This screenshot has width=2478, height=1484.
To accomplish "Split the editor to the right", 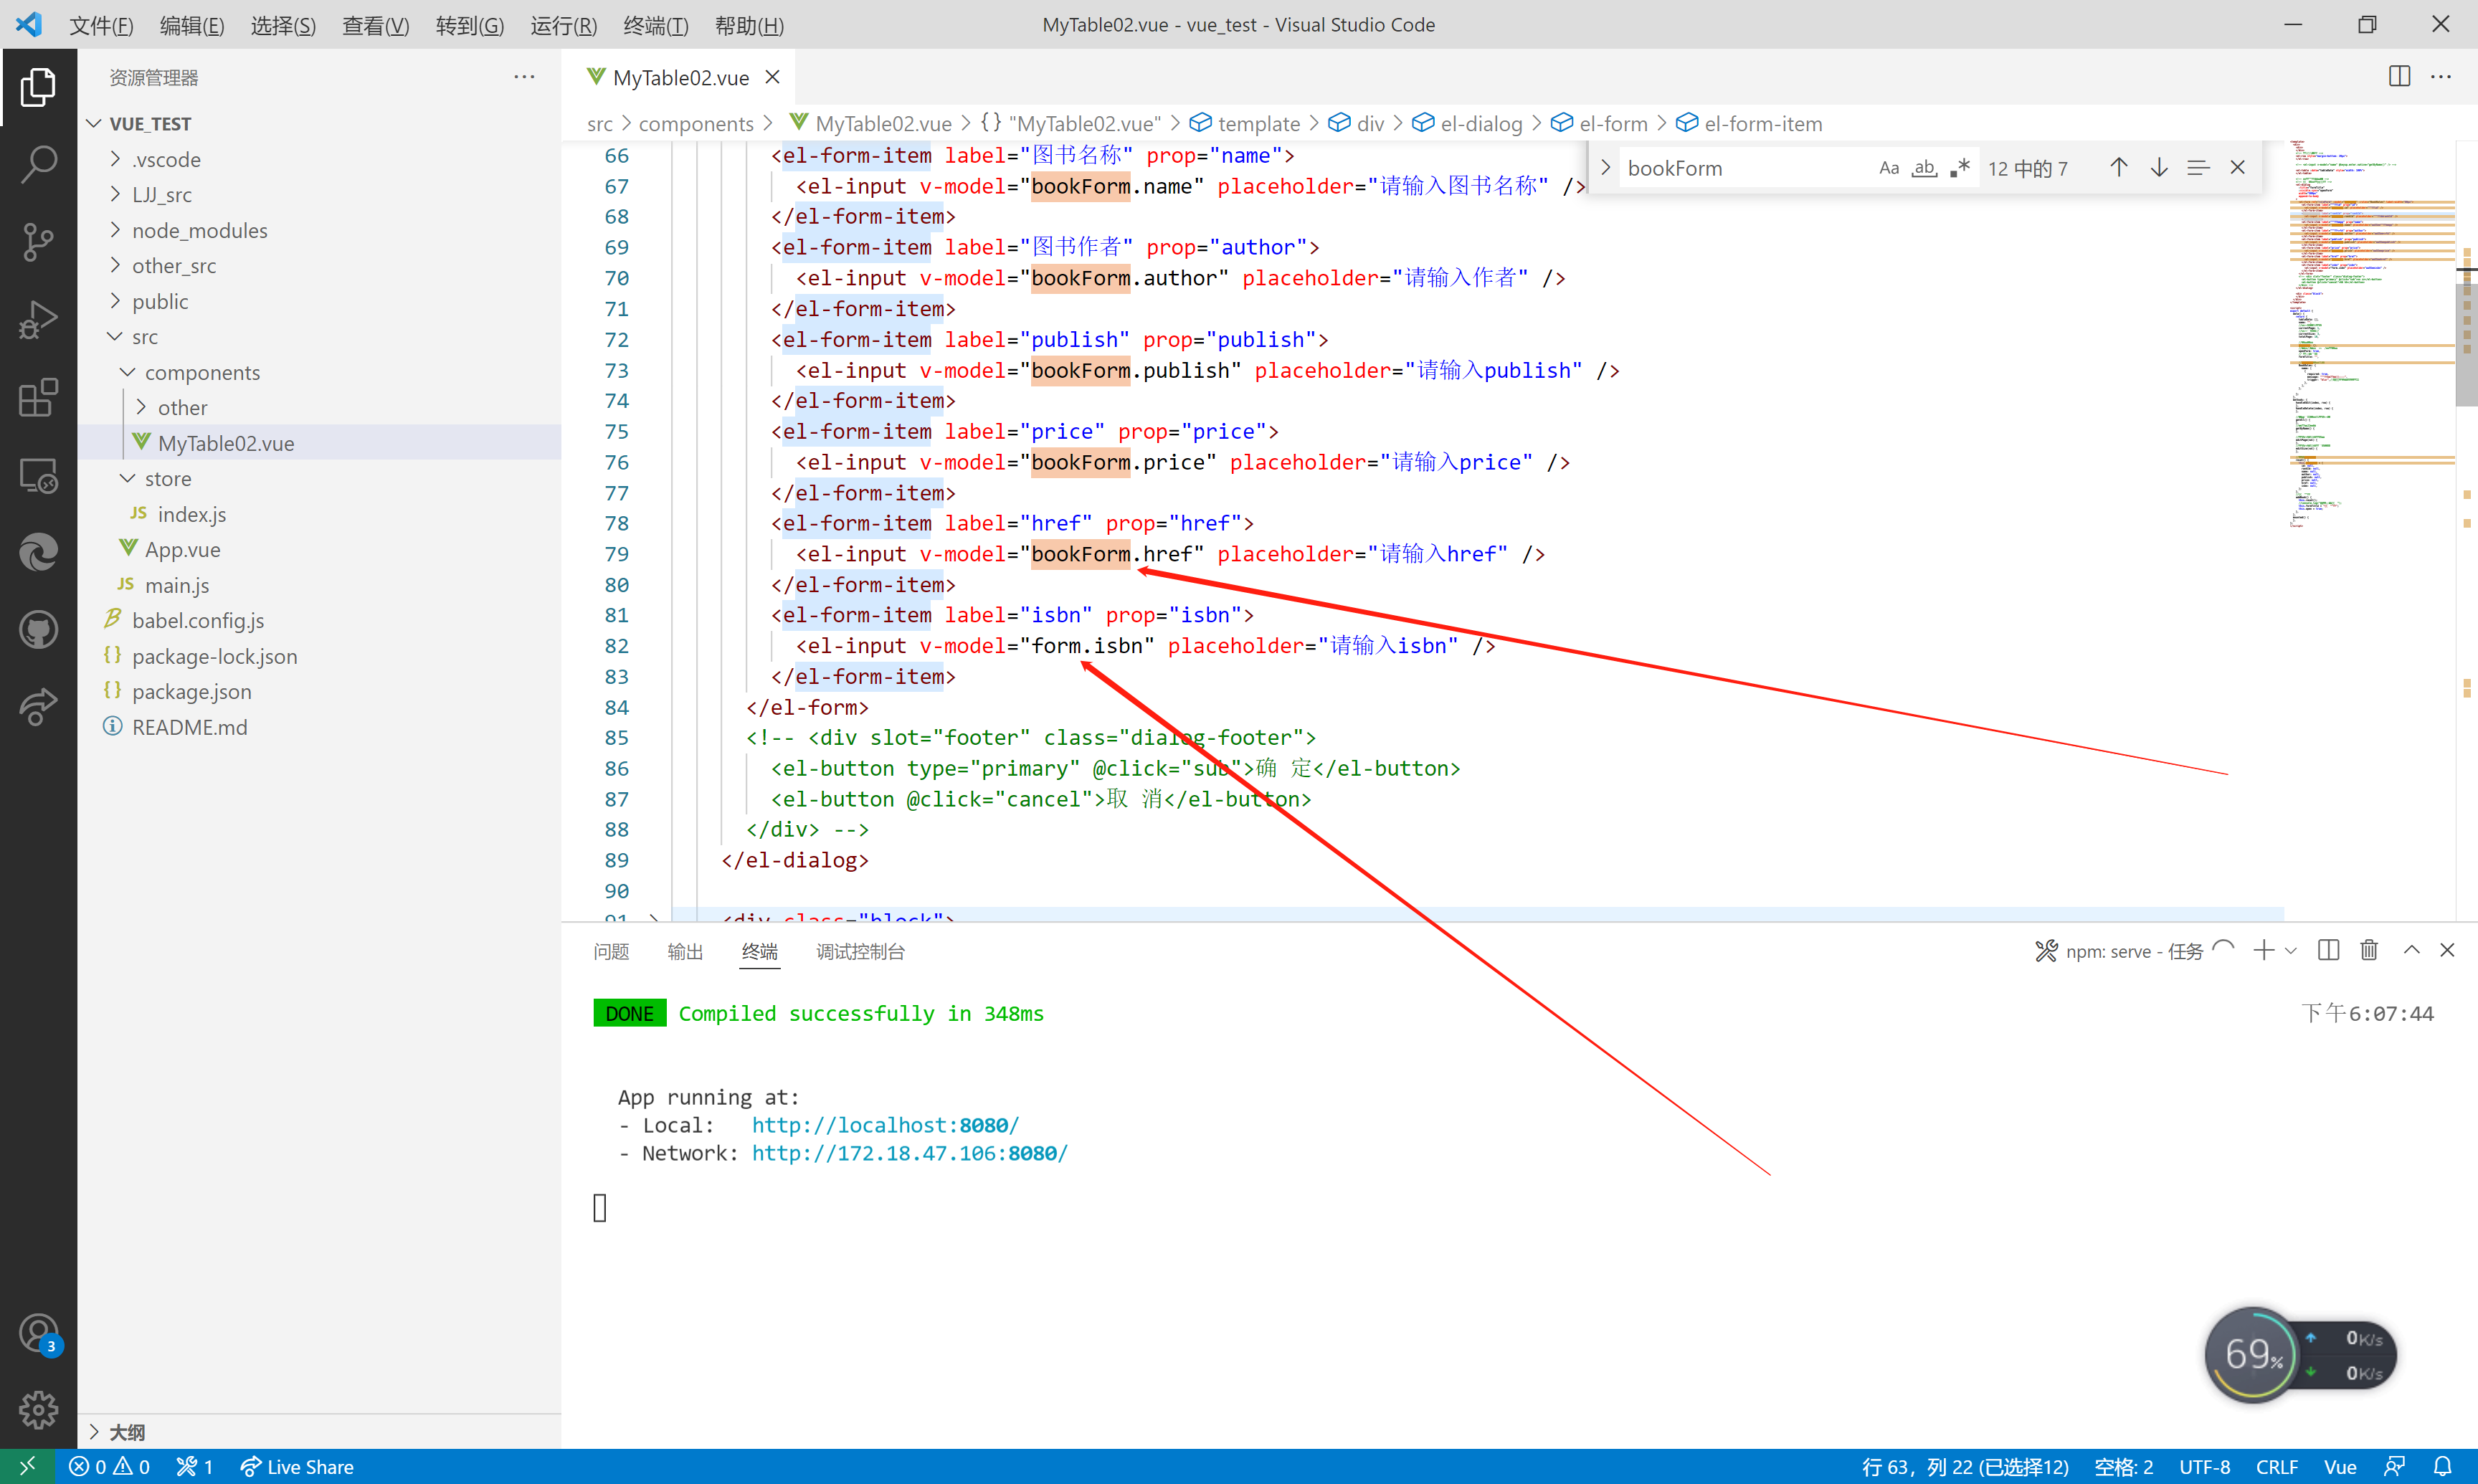I will (x=2399, y=77).
